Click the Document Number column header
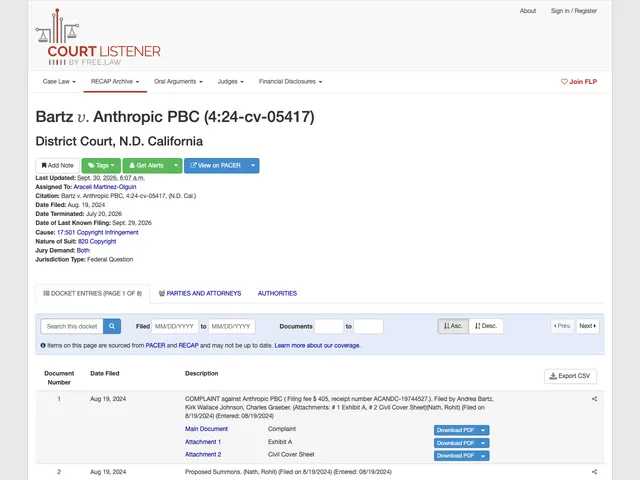The width and height of the screenshot is (640, 480). tap(59, 378)
